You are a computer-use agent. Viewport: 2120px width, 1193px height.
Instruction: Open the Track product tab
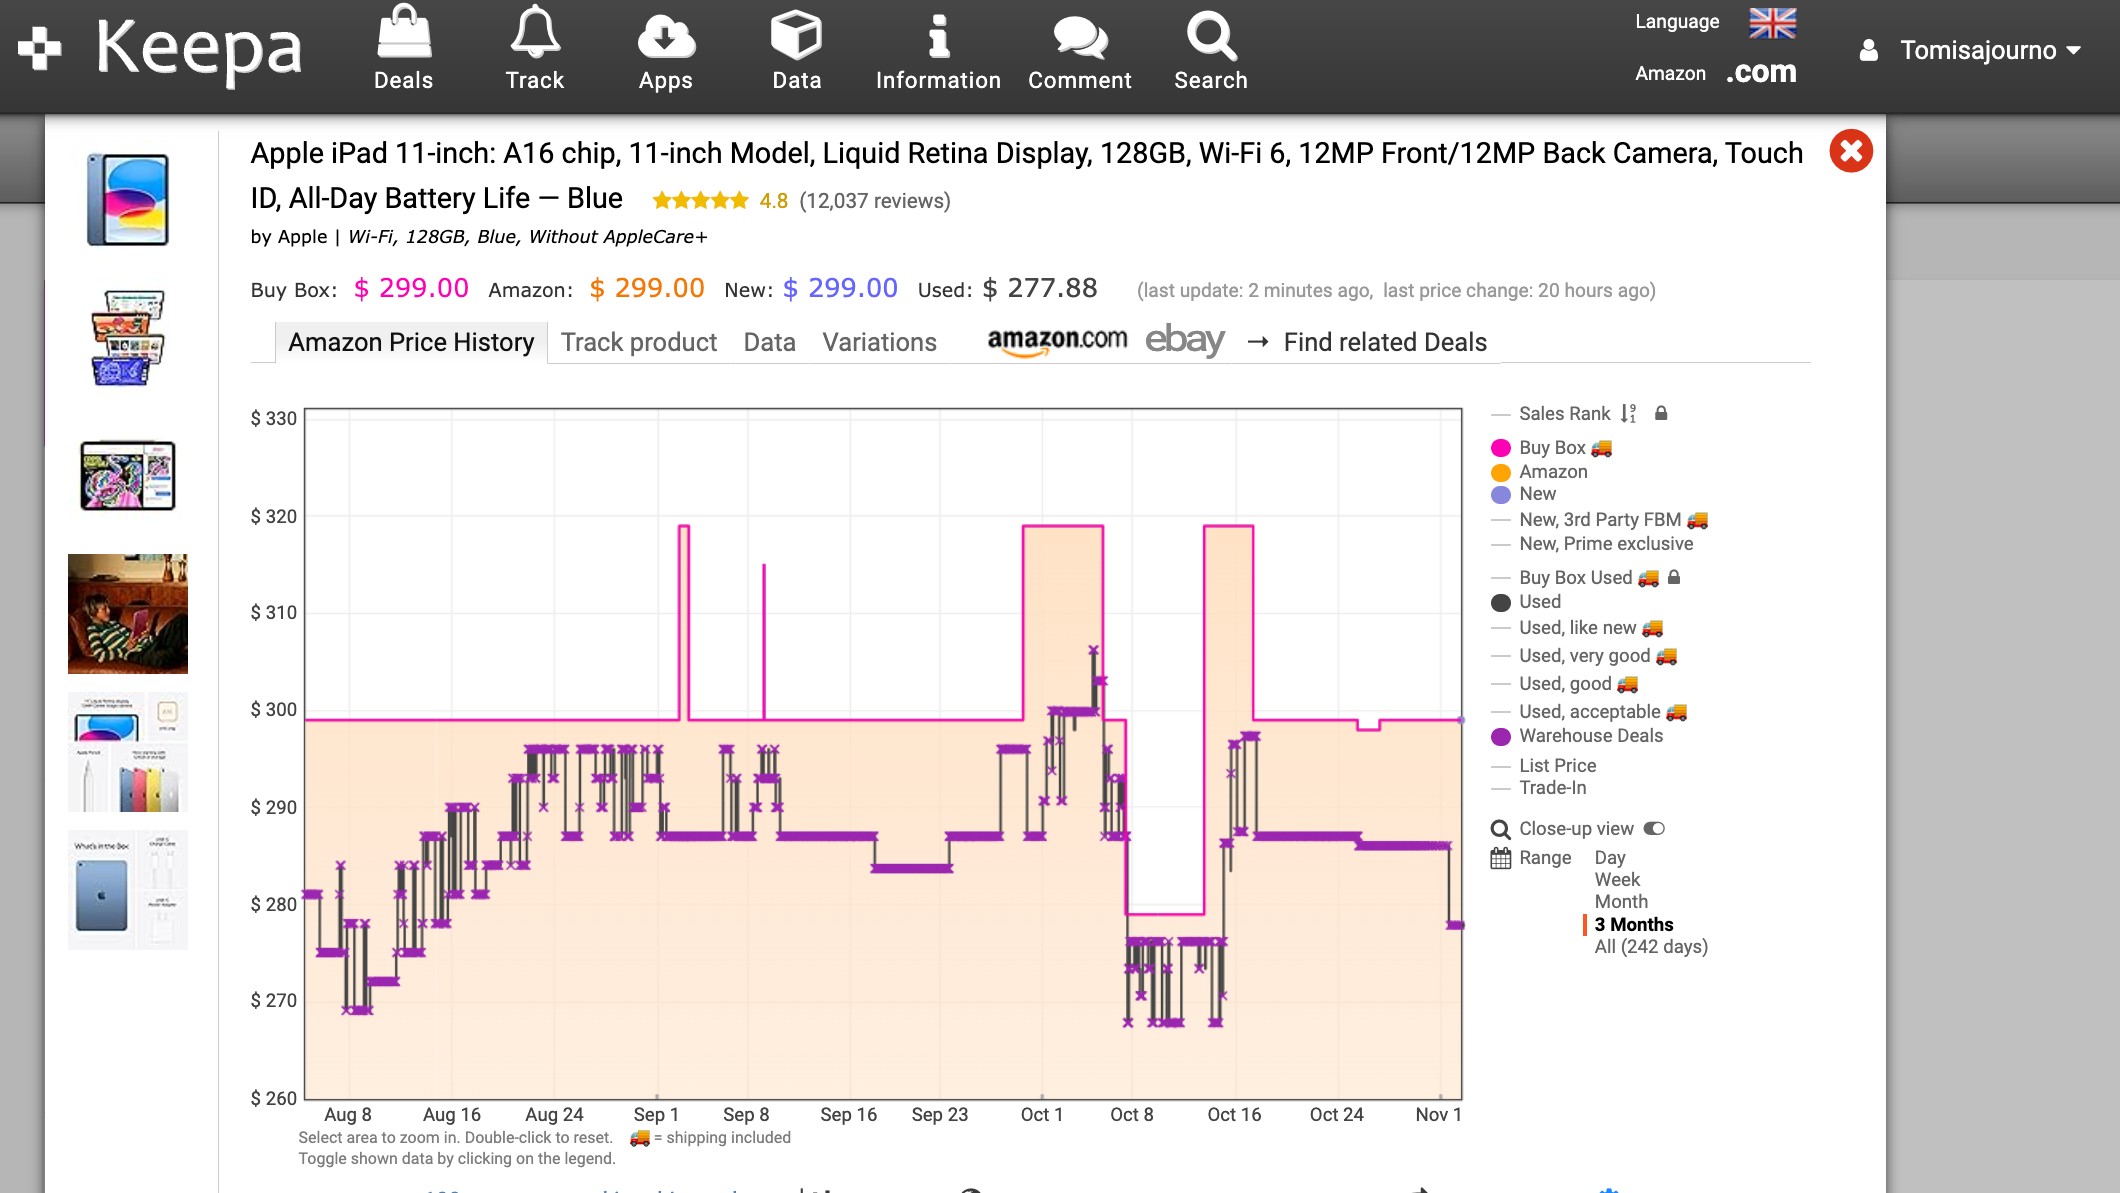pos(639,342)
